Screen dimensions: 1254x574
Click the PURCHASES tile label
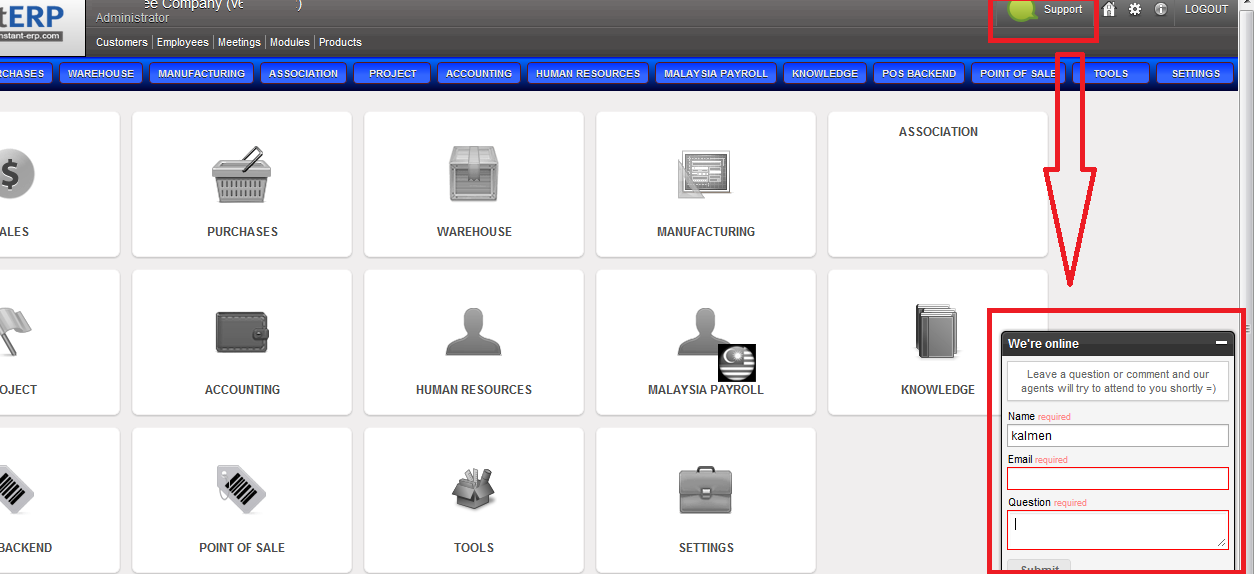point(242,231)
